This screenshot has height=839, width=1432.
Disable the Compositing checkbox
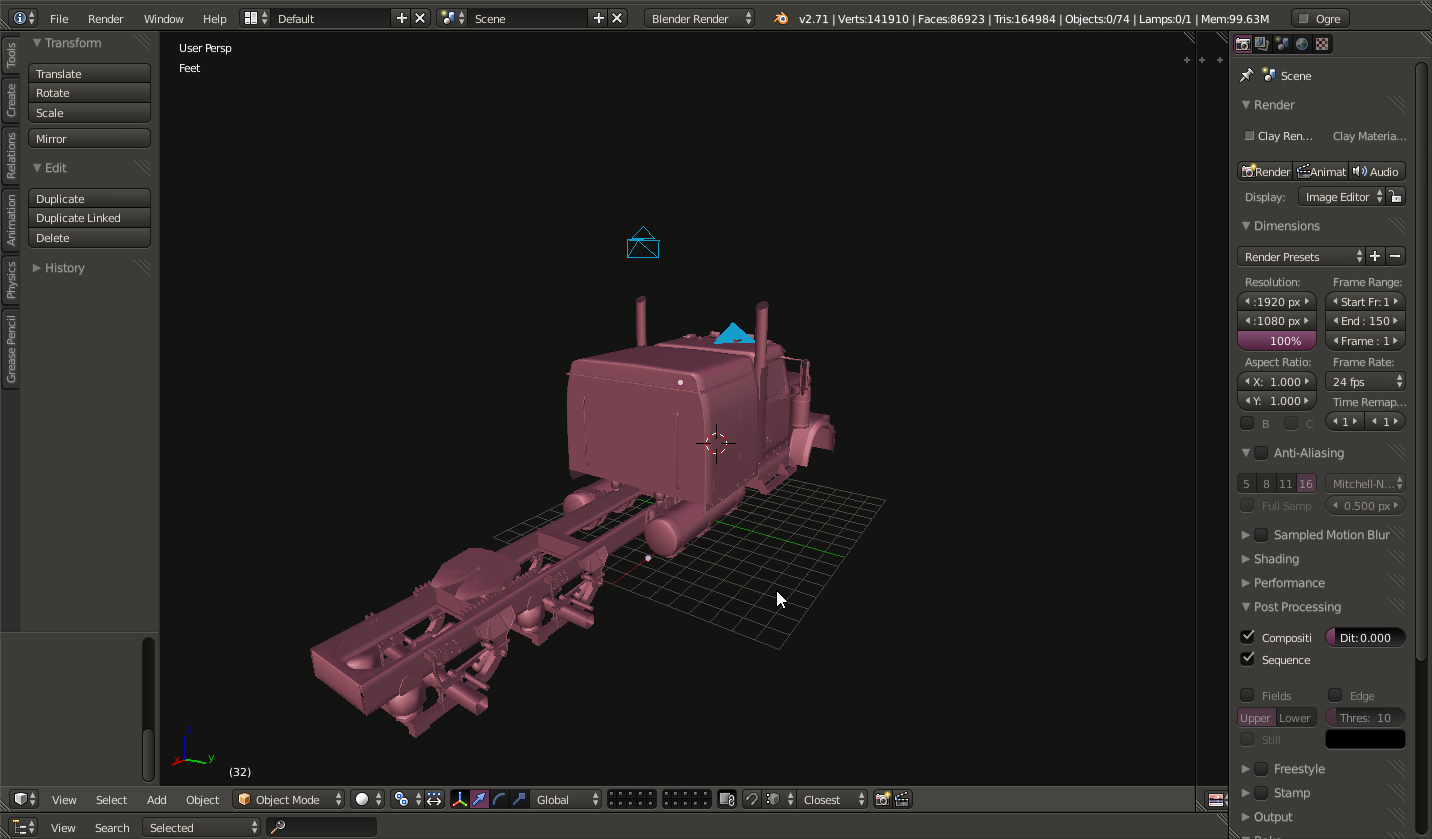tap(1247, 637)
